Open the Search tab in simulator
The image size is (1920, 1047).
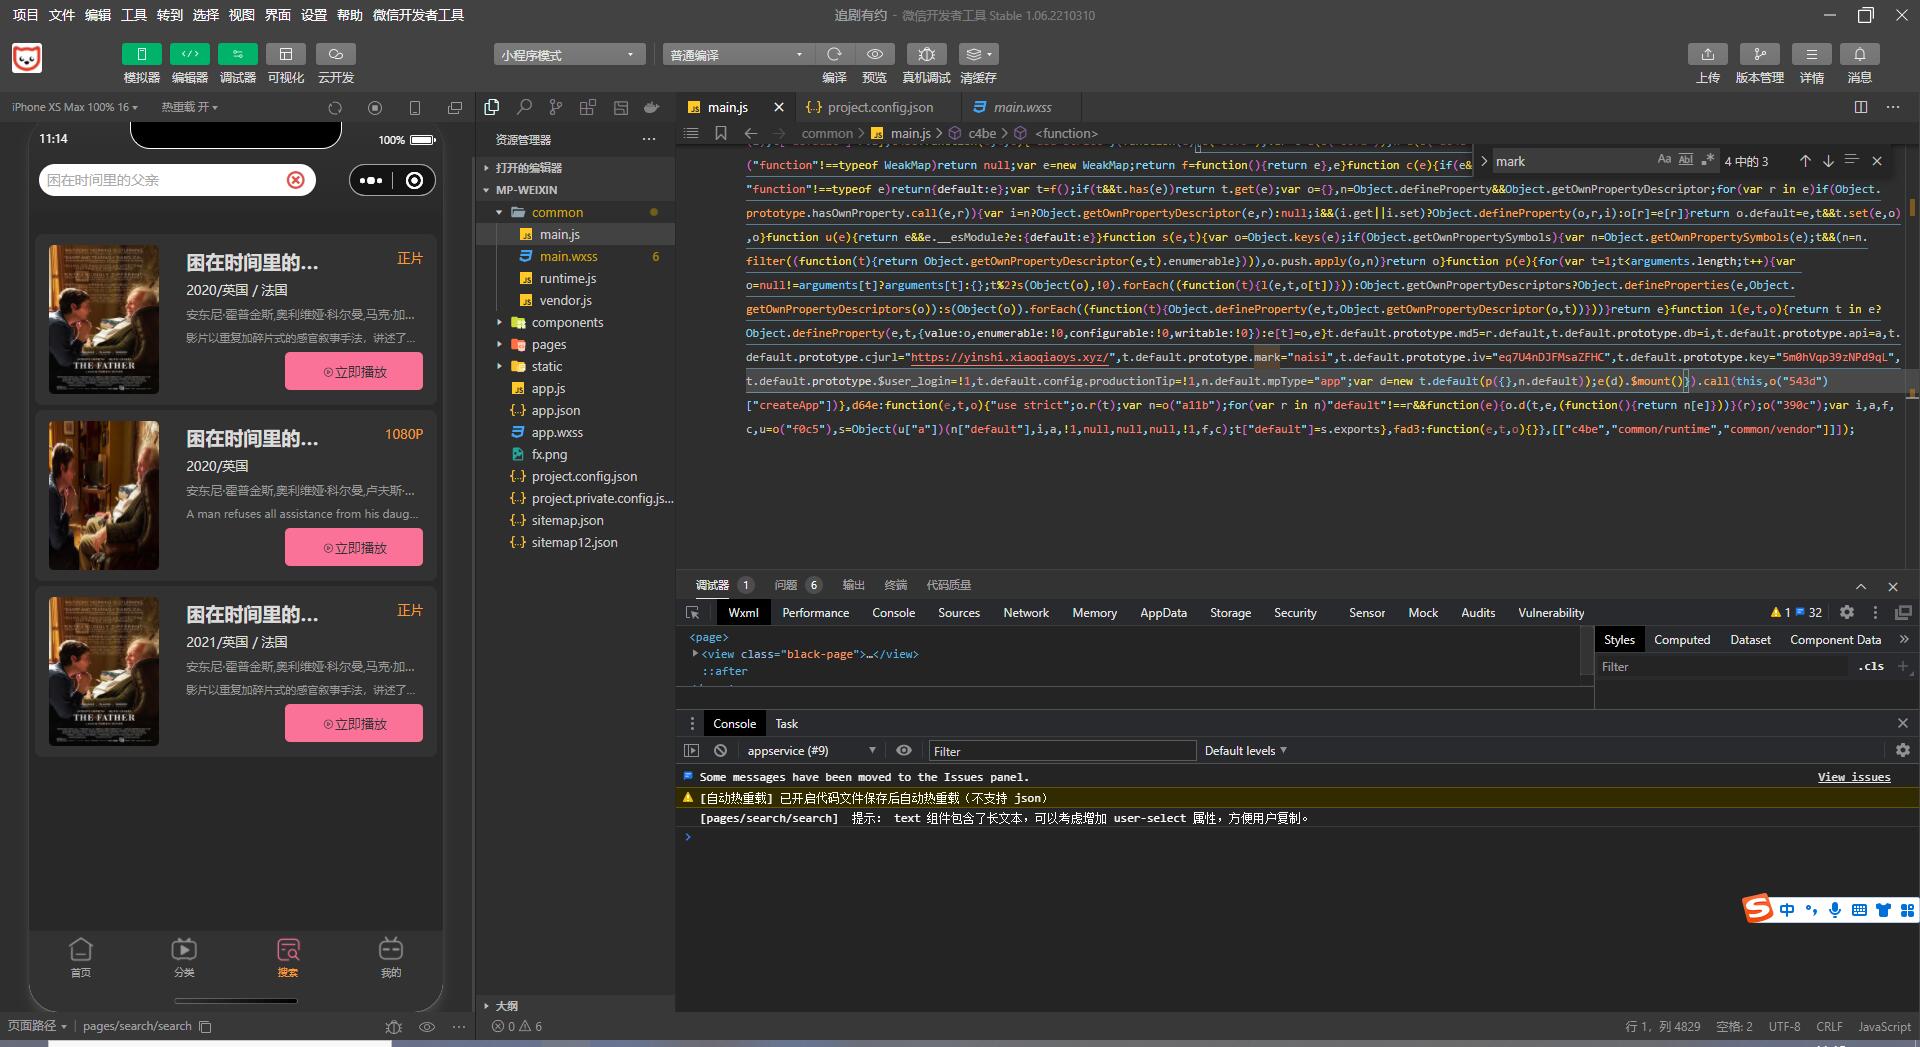point(288,956)
